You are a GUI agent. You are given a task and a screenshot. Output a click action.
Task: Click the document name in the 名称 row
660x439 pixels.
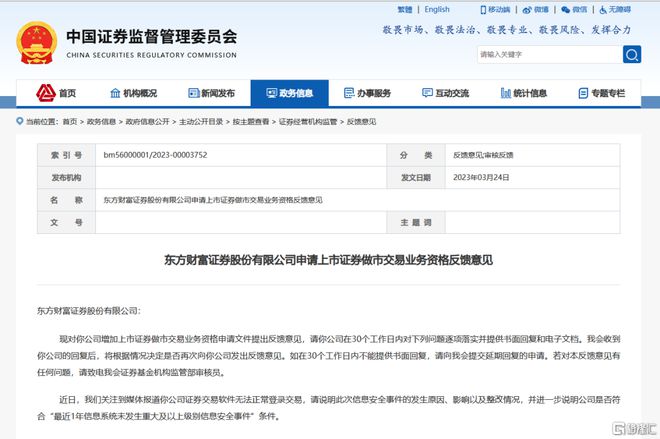click(213, 200)
